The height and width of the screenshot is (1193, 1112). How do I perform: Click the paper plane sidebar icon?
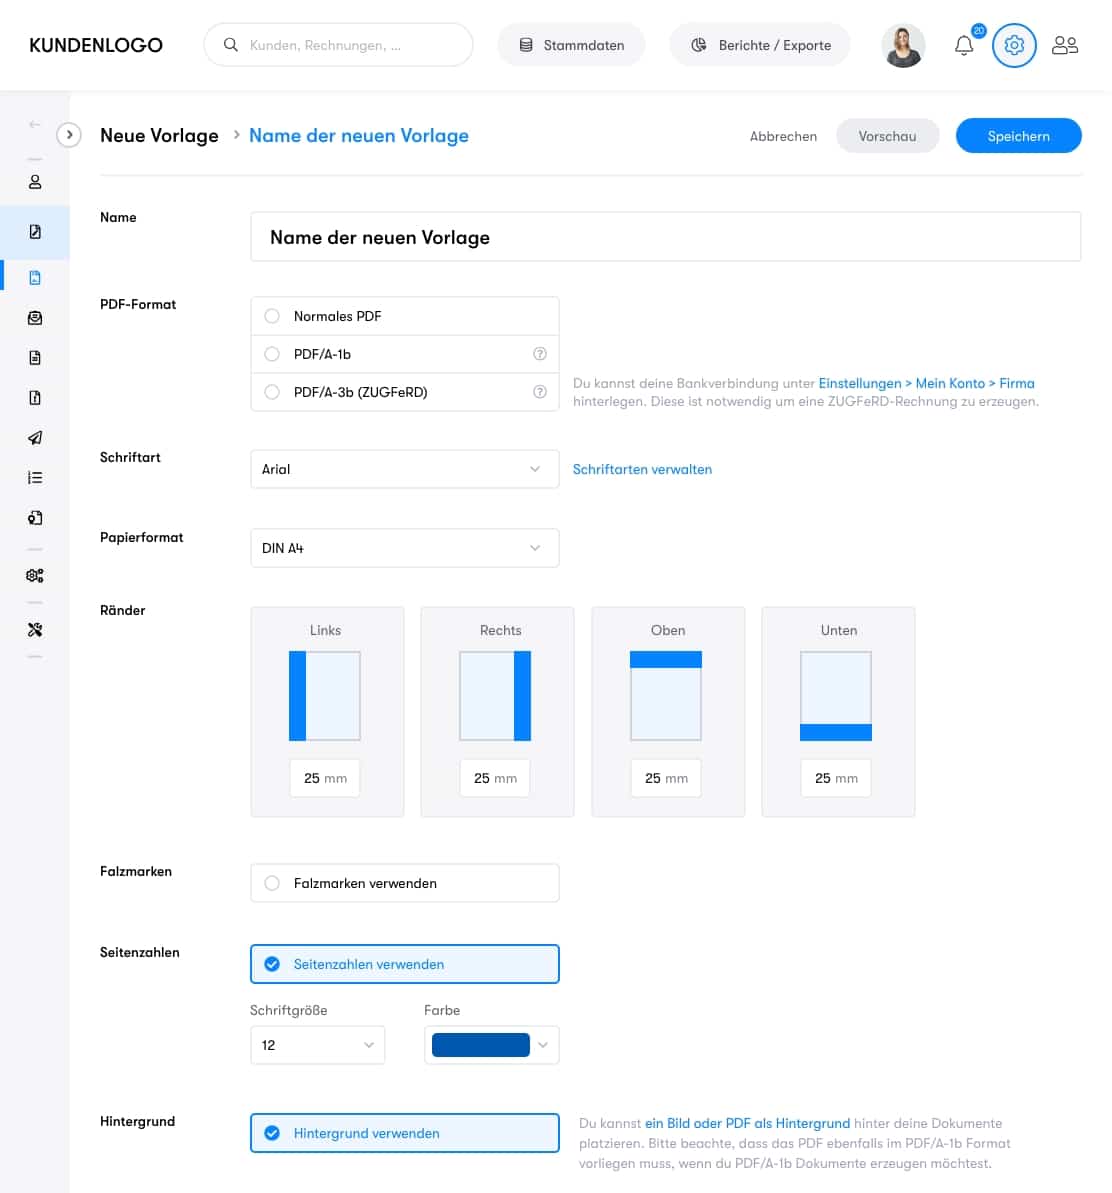click(x=35, y=438)
